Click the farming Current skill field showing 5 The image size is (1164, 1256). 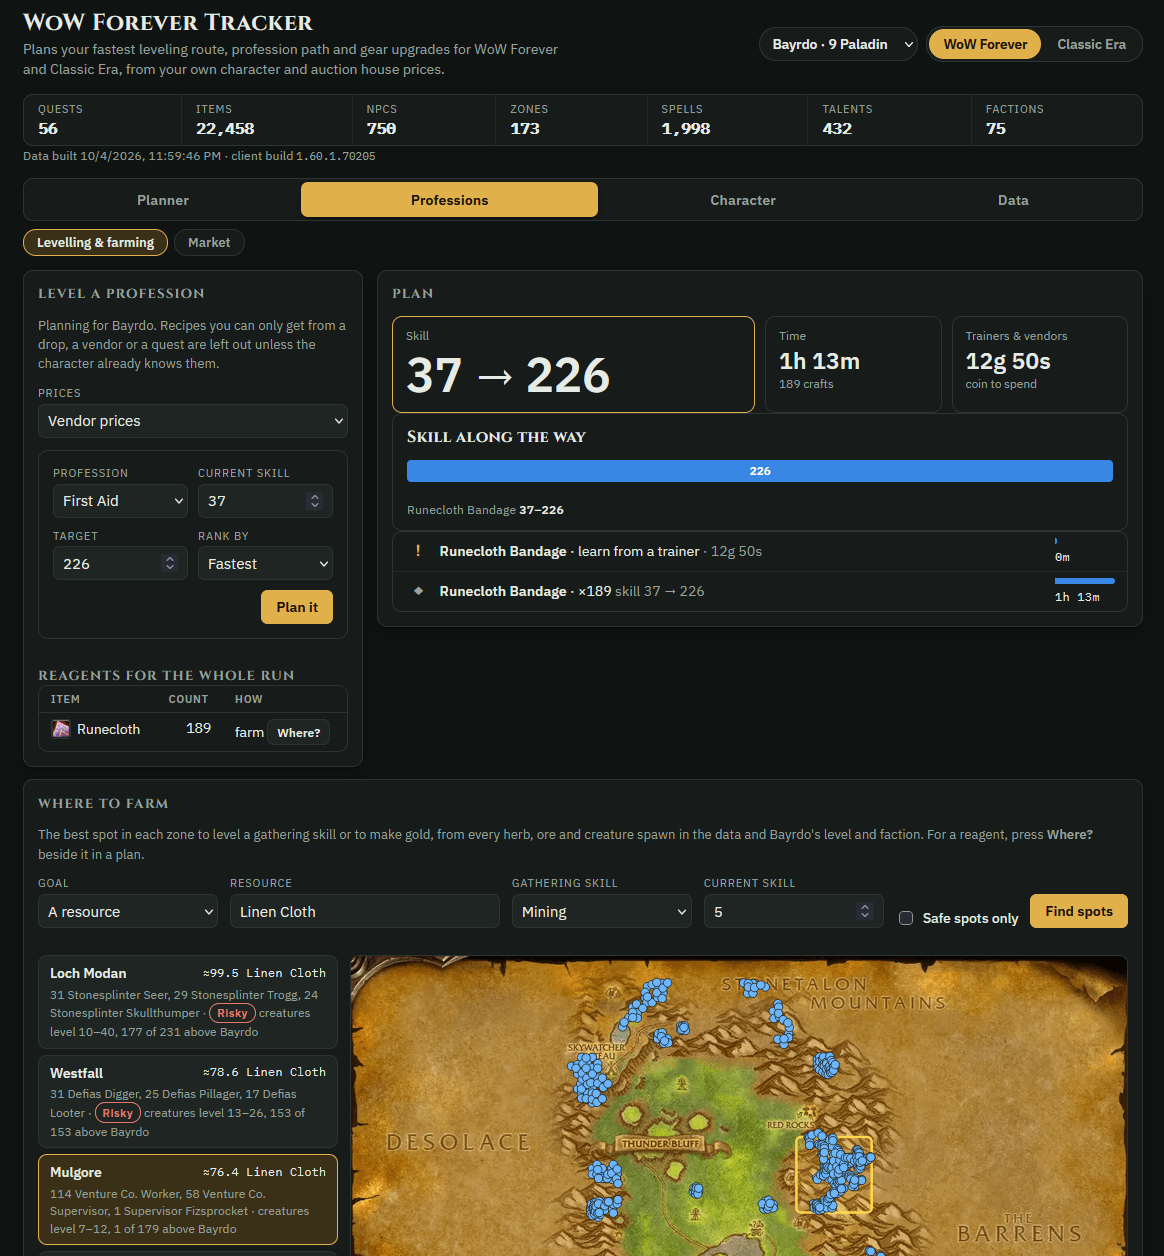(794, 911)
